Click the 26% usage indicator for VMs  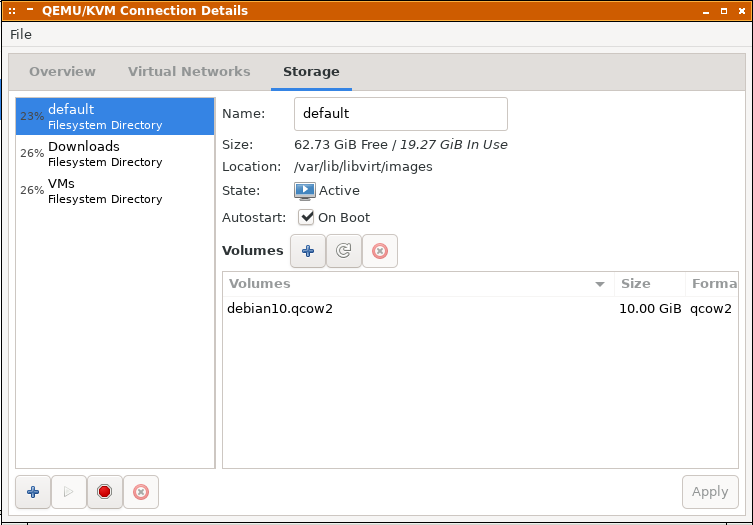32,190
